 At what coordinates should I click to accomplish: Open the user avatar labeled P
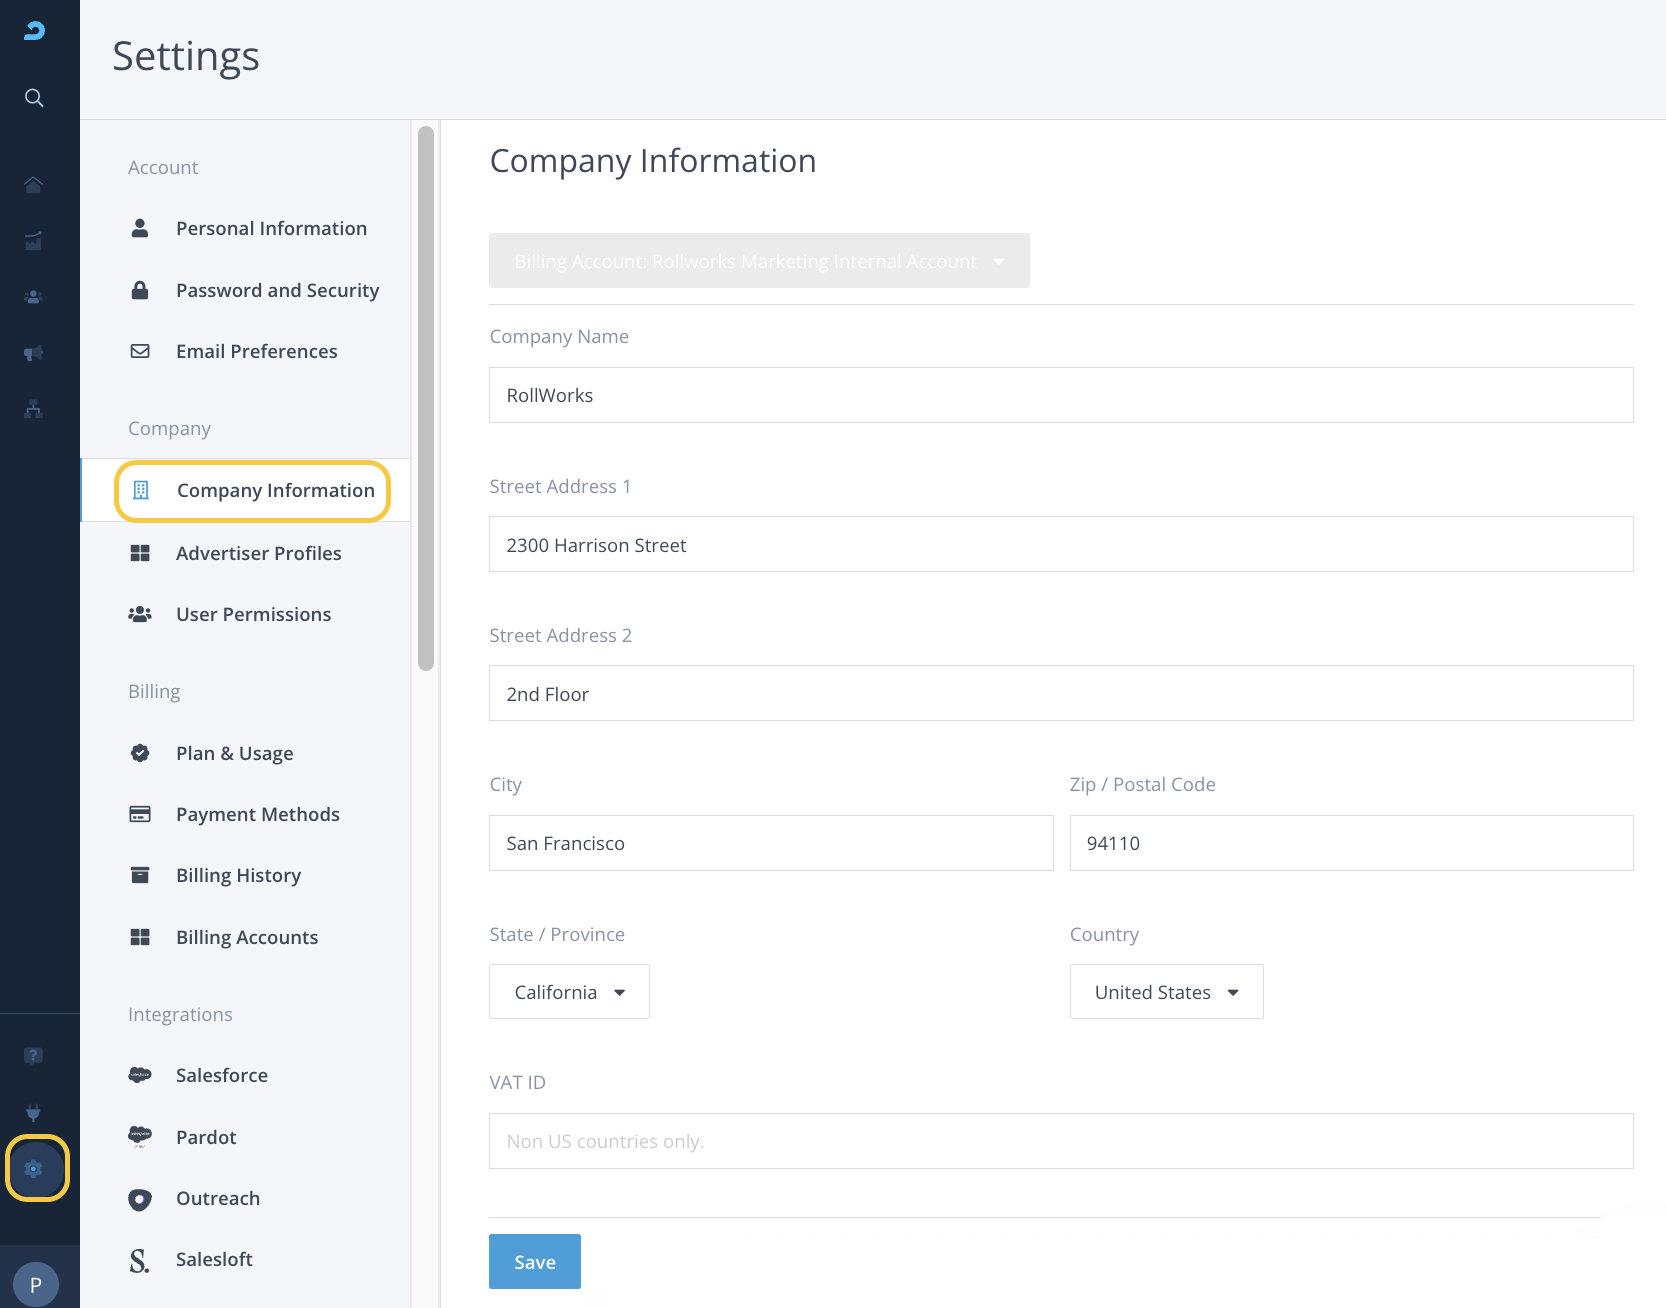pyautogui.click(x=36, y=1284)
